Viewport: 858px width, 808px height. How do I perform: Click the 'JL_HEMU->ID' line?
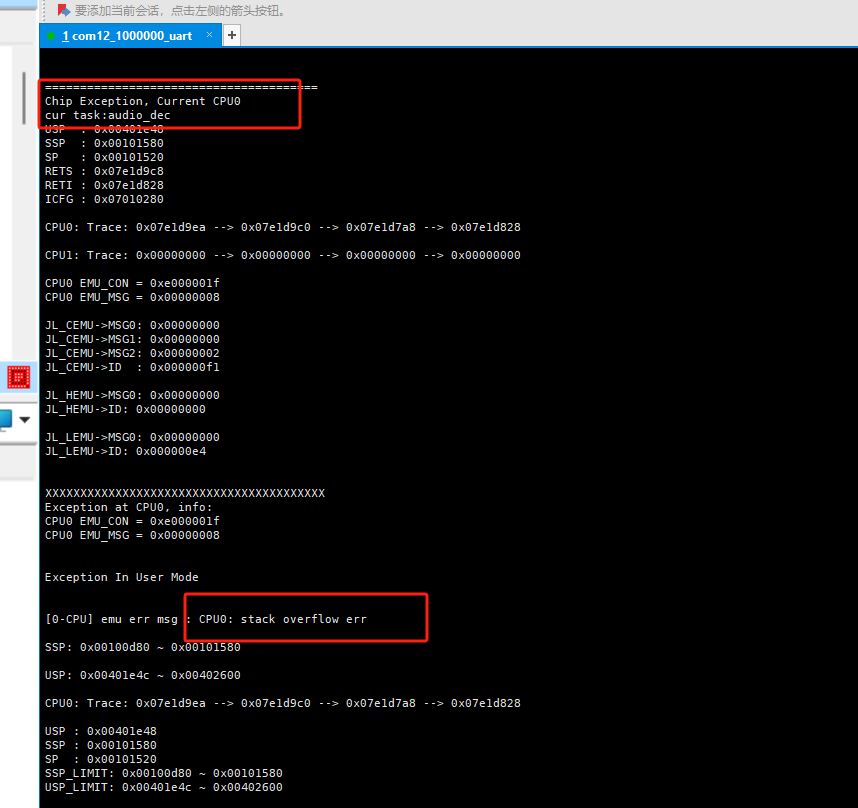pos(125,409)
